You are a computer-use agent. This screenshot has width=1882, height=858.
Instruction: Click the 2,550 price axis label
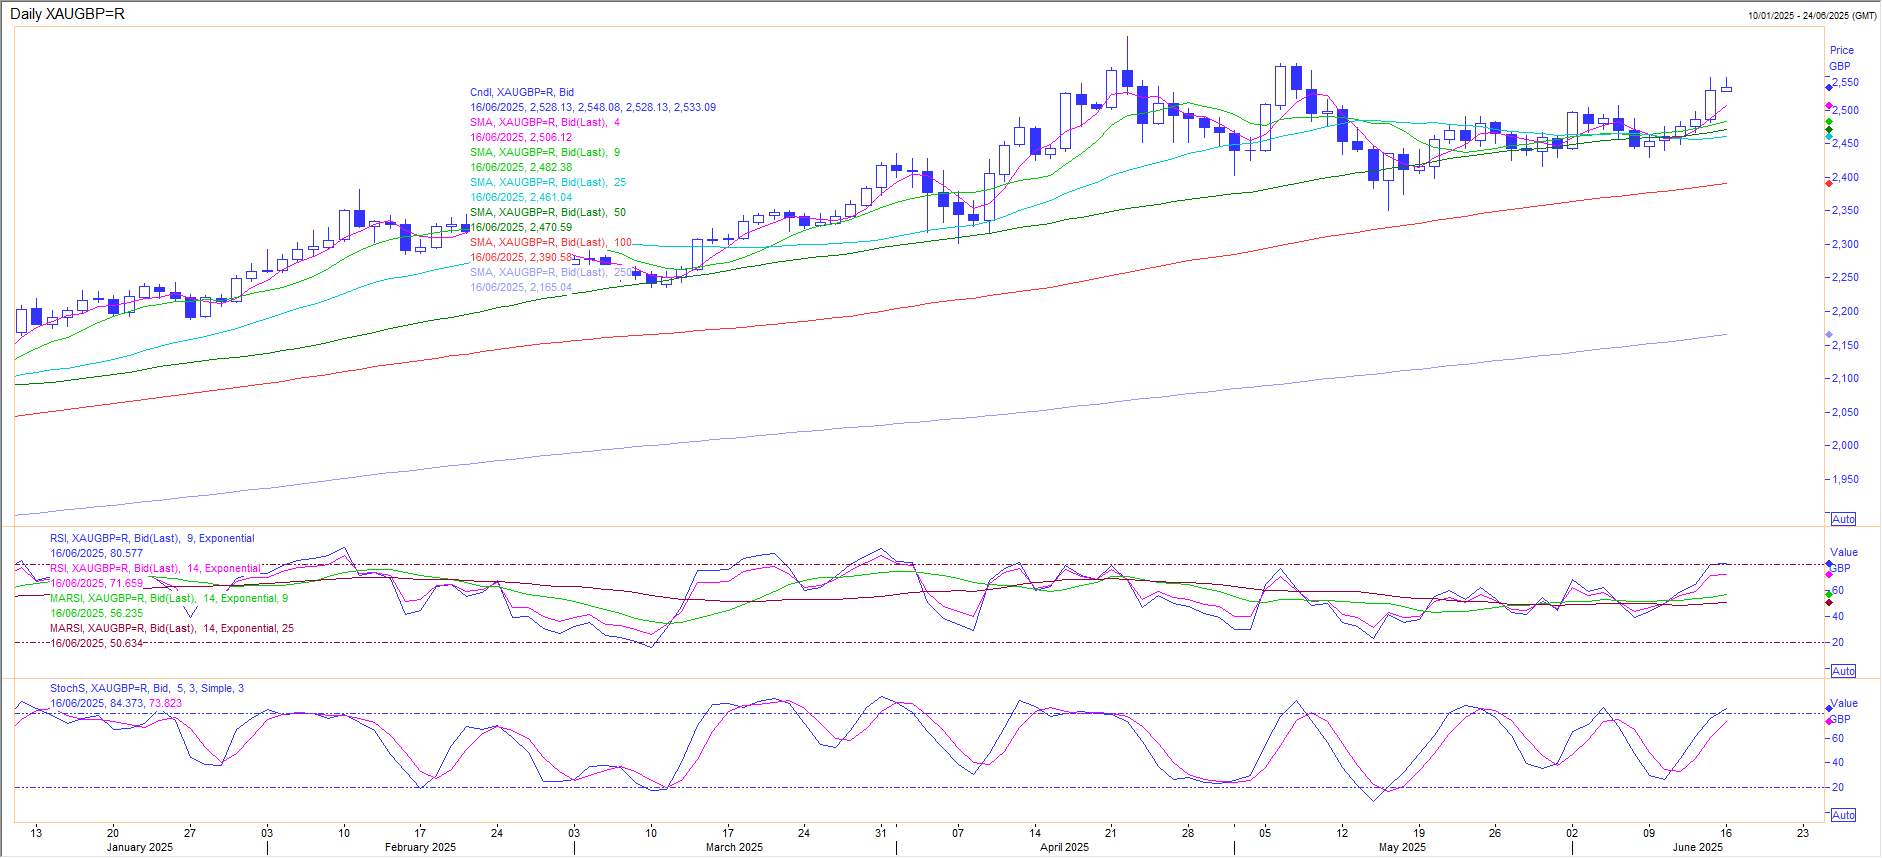[x=1845, y=83]
